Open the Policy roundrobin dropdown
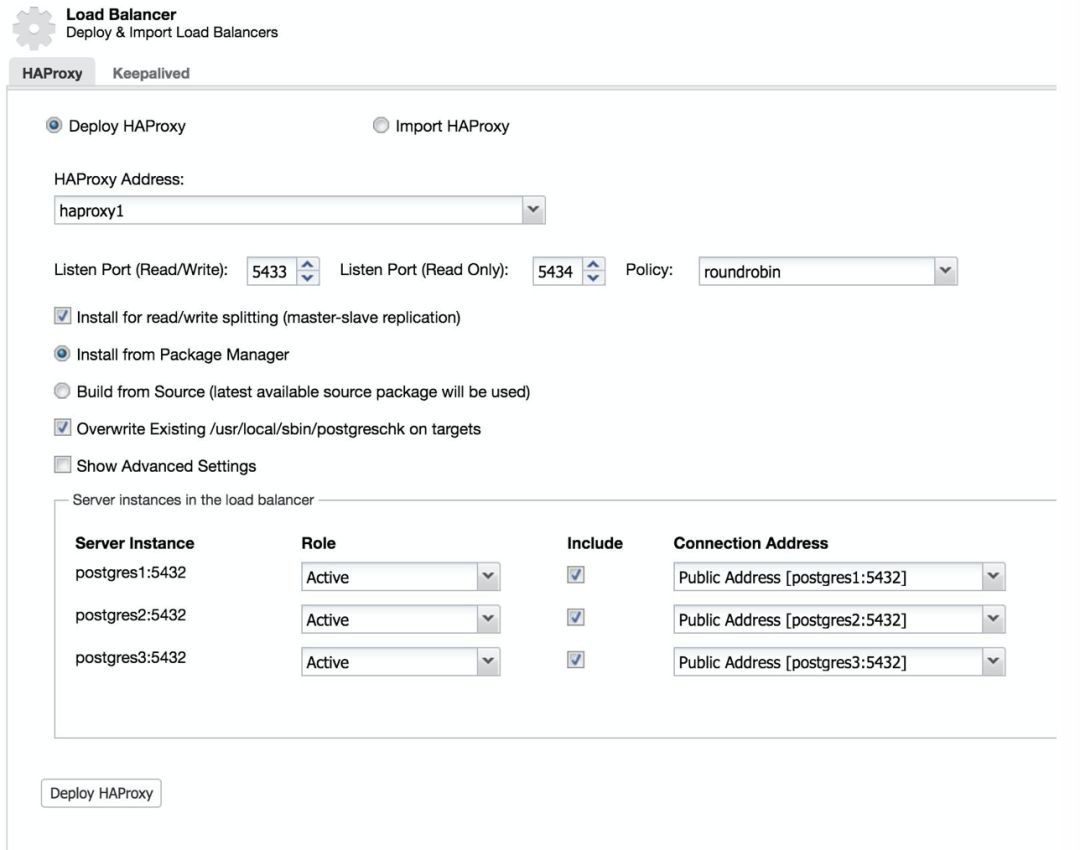Screen dimensions: 1080x850 click(944, 271)
